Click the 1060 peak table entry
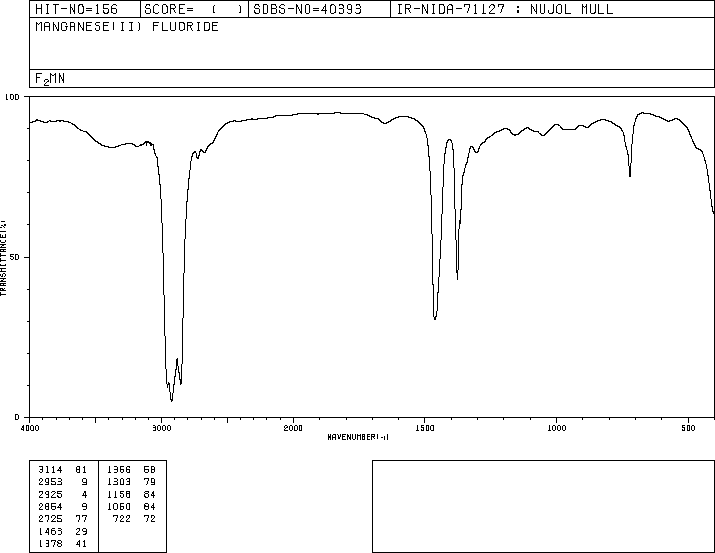The height and width of the screenshot is (553, 715). pyautogui.click(x=119, y=506)
